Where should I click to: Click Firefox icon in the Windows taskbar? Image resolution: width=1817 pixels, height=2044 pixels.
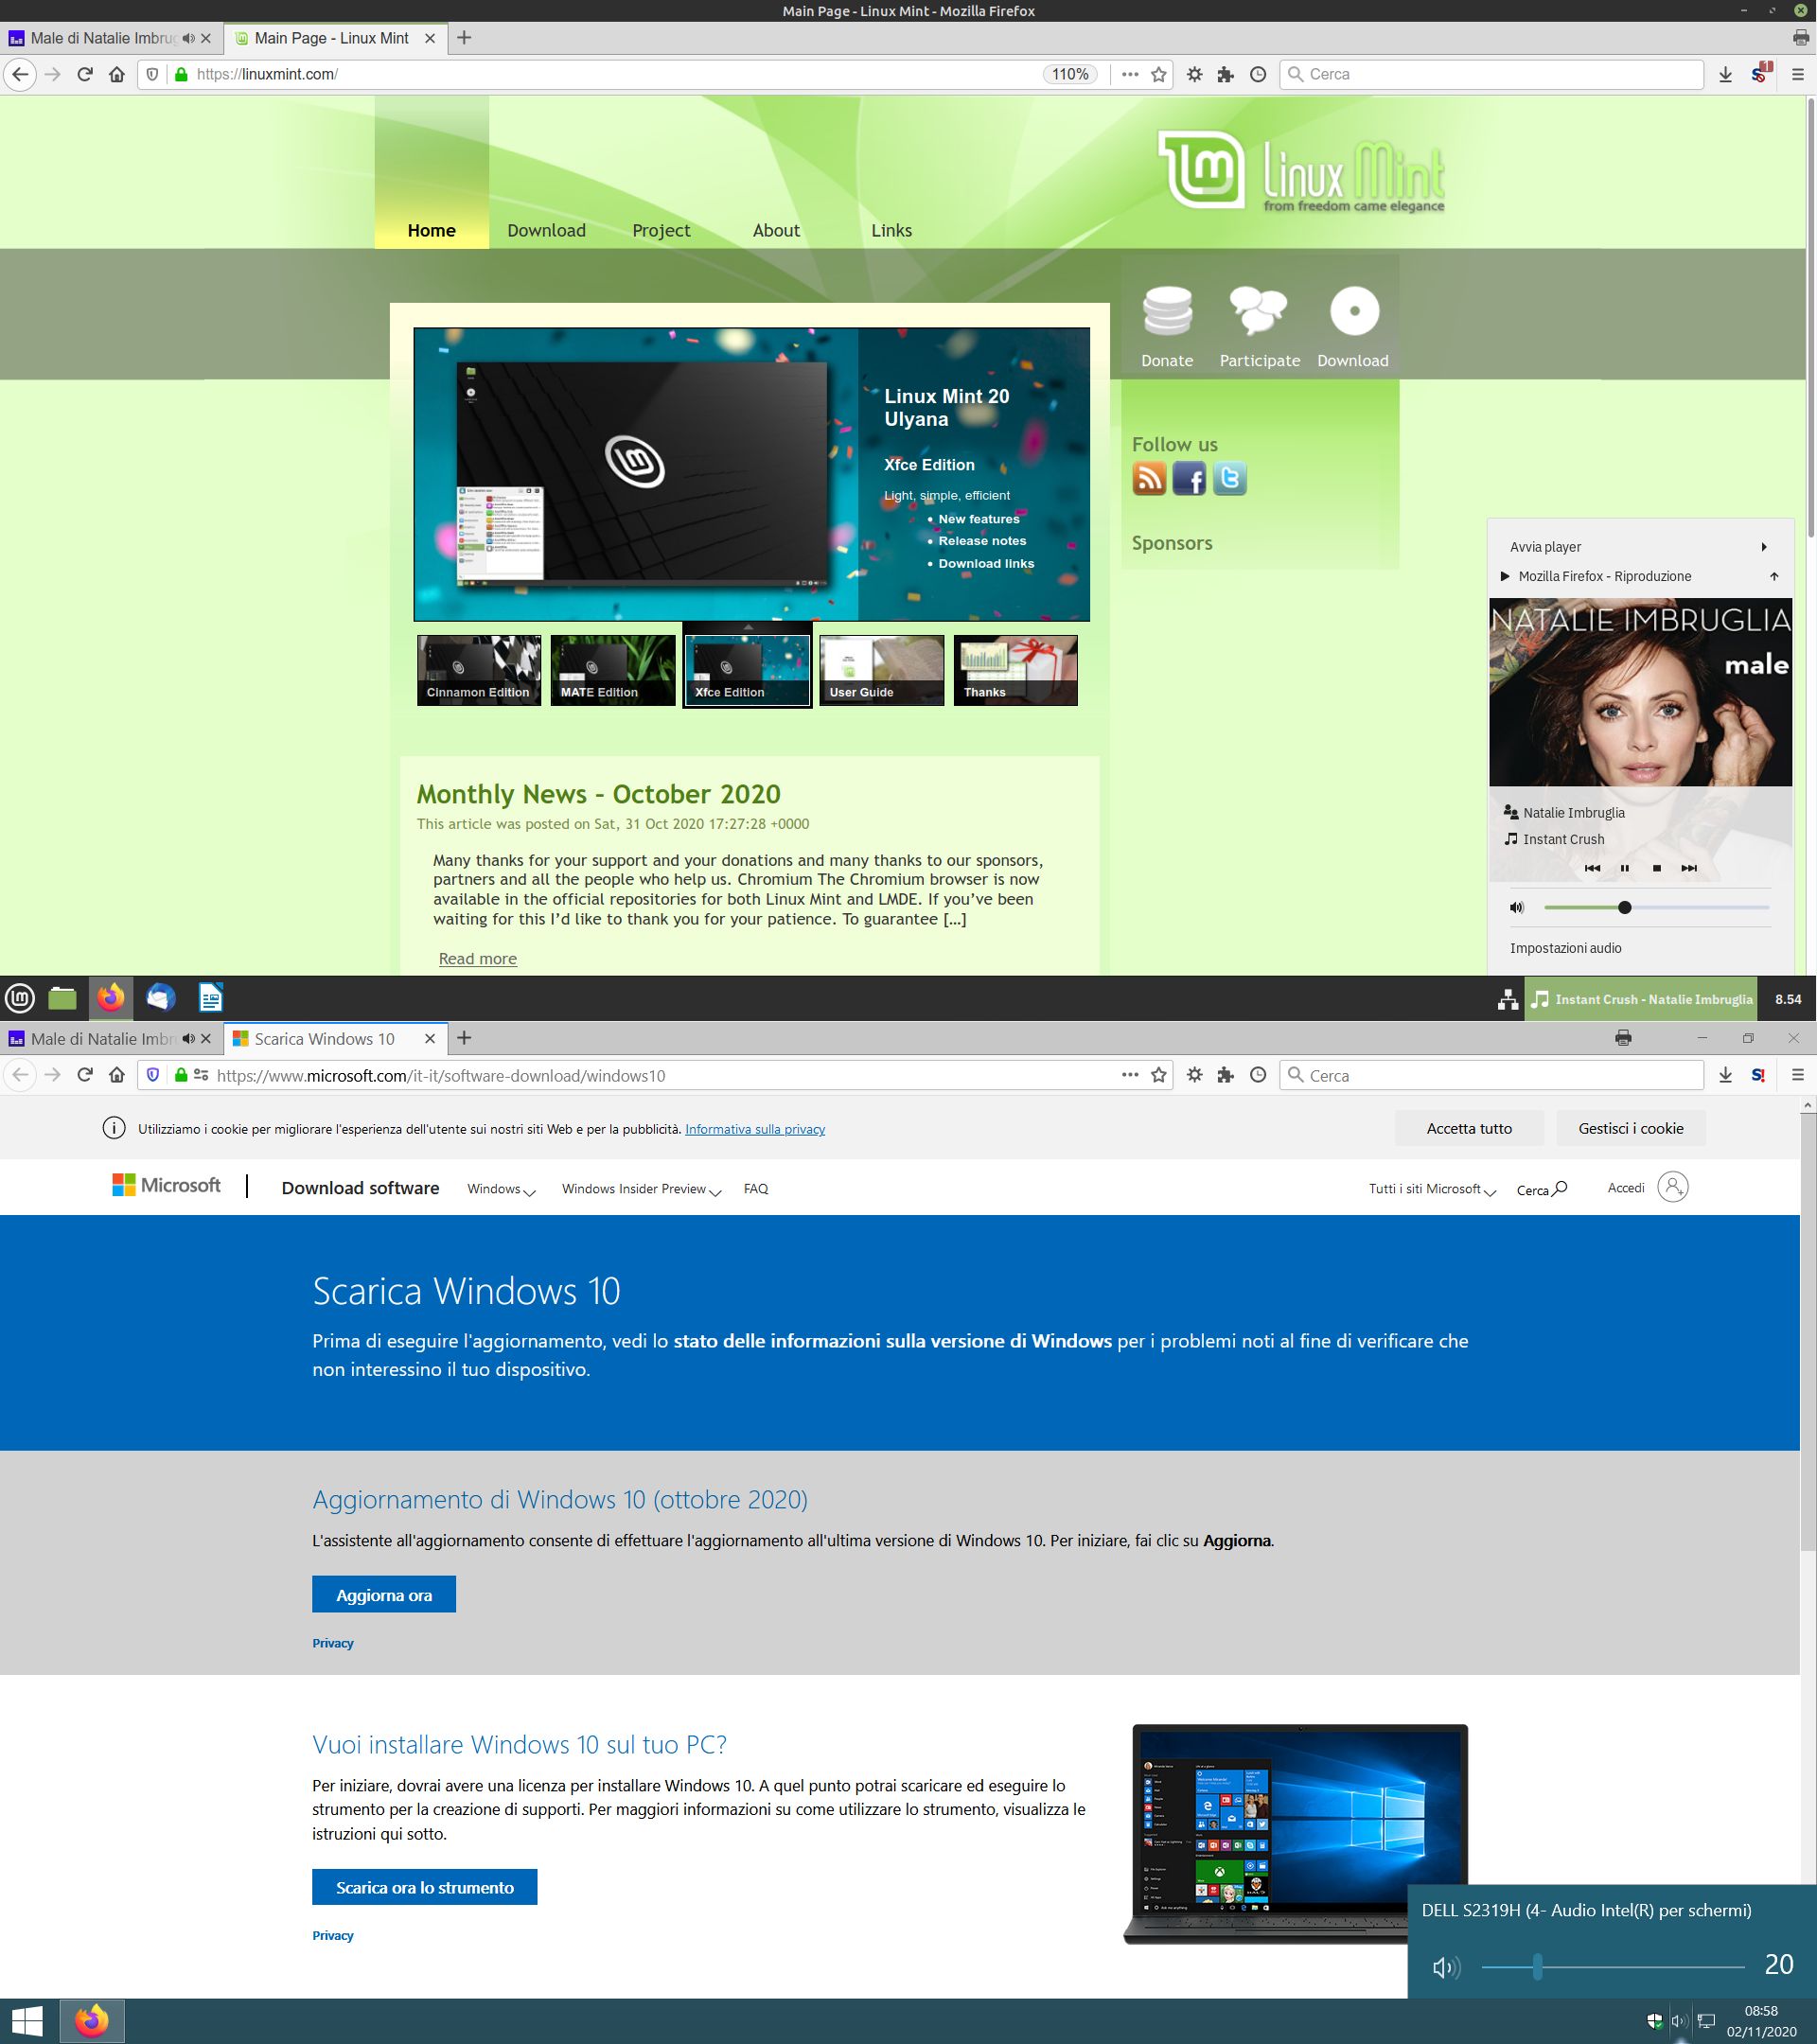click(92, 2021)
